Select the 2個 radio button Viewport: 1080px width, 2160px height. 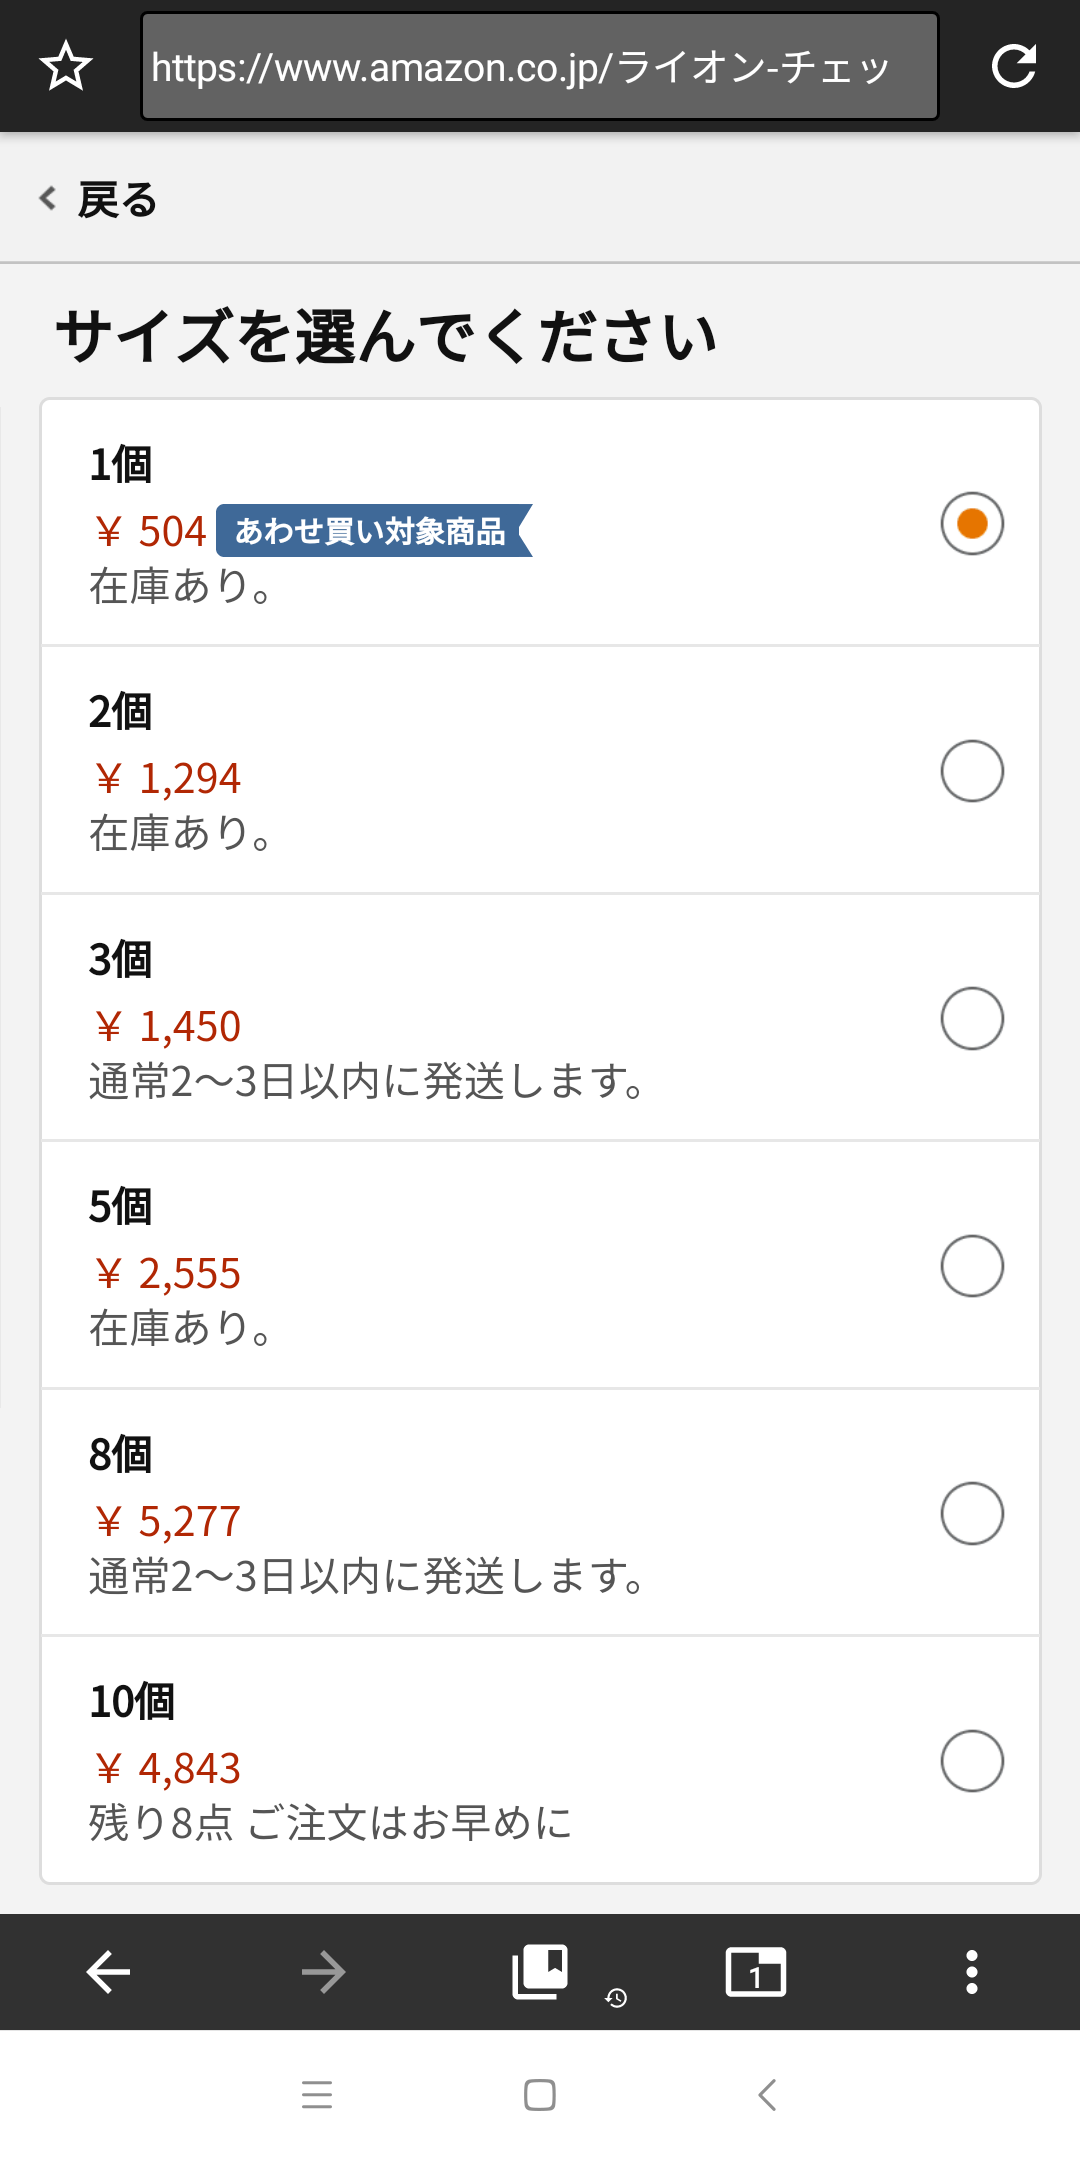[x=972, y=771]
